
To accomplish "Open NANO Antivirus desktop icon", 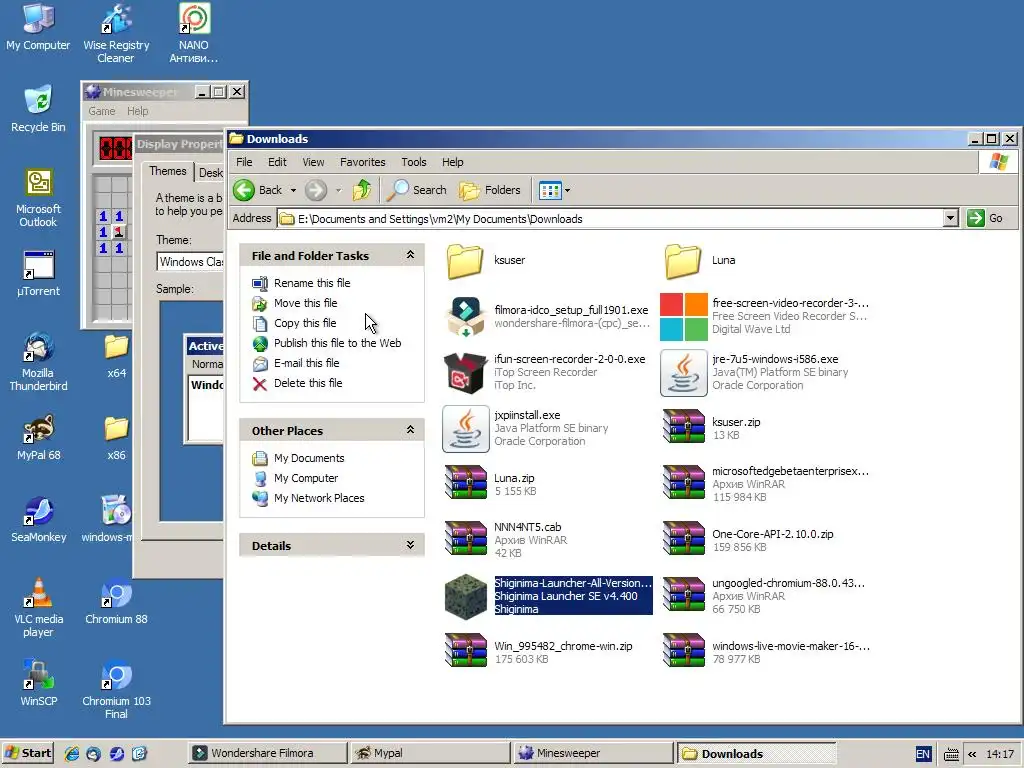I will 194,33.
